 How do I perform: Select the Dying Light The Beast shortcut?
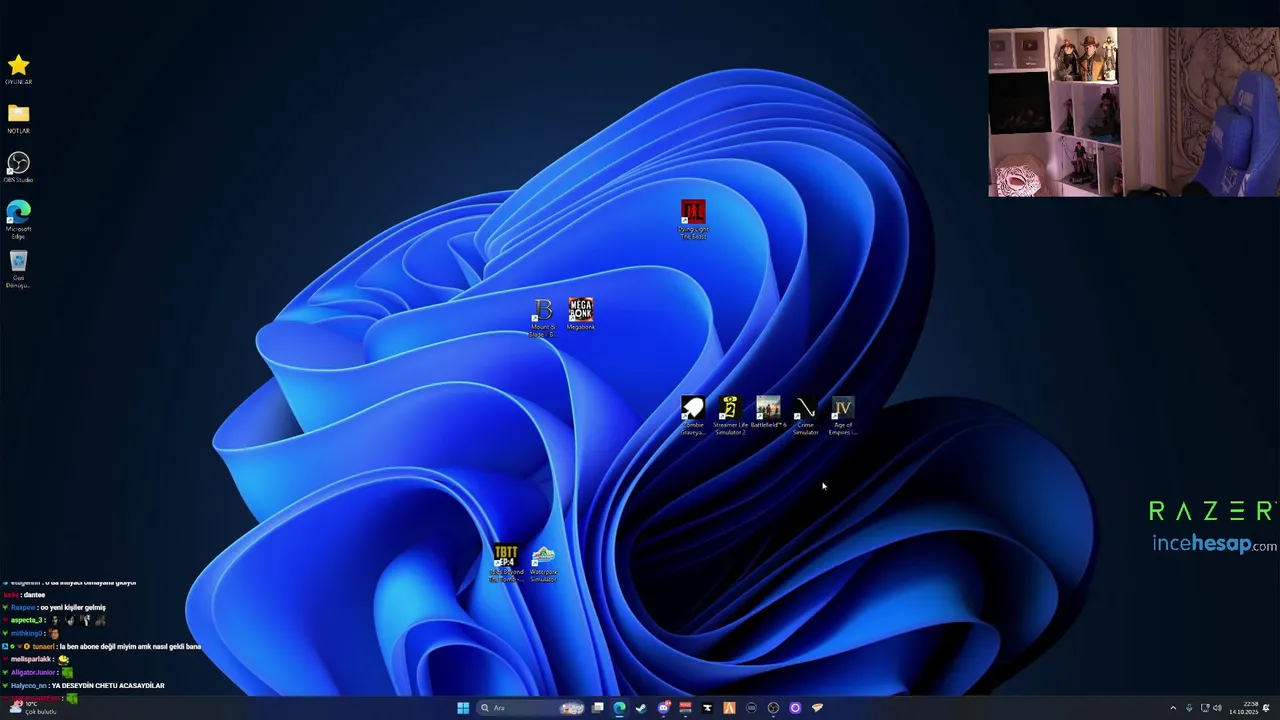coord(693,219)
